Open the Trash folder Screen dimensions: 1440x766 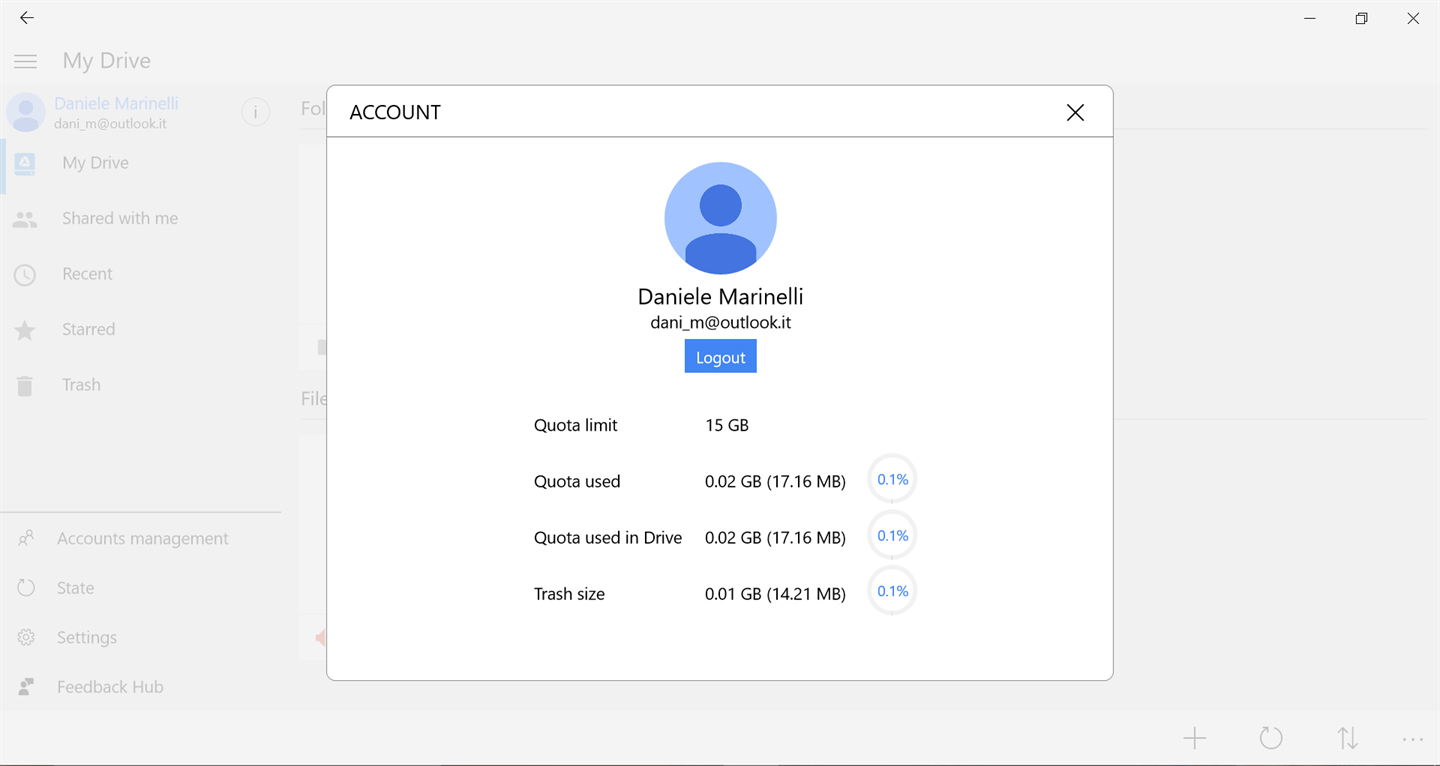click(x=140, y=385)
